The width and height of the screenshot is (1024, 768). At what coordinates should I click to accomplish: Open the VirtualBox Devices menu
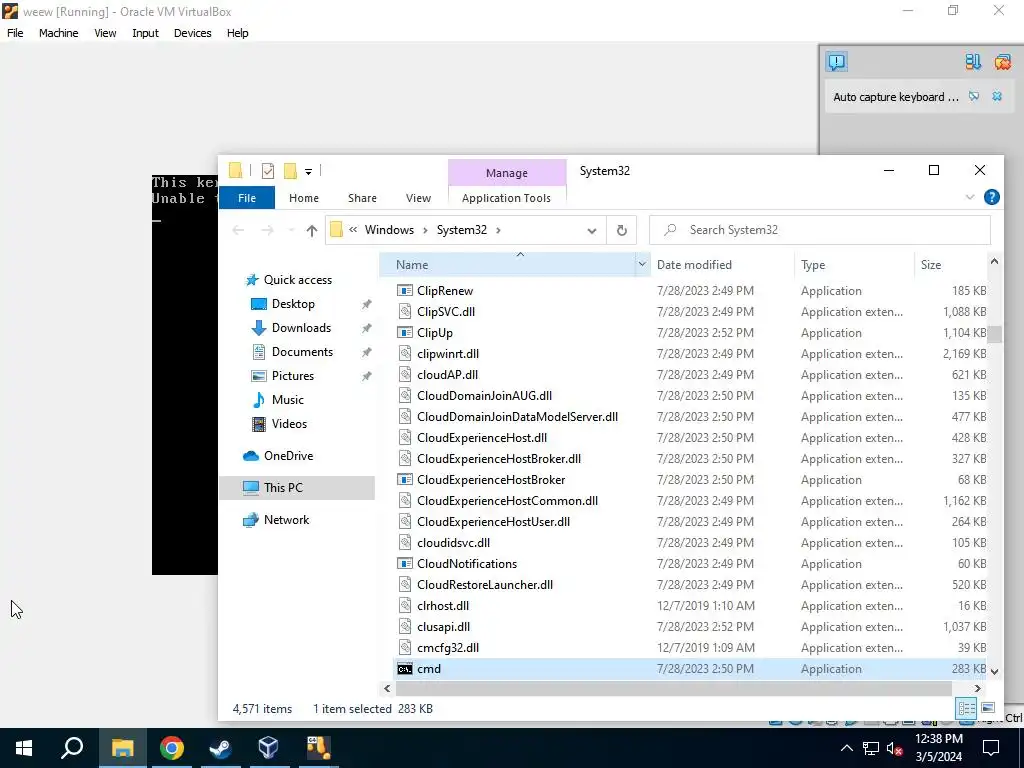[192, 33]
